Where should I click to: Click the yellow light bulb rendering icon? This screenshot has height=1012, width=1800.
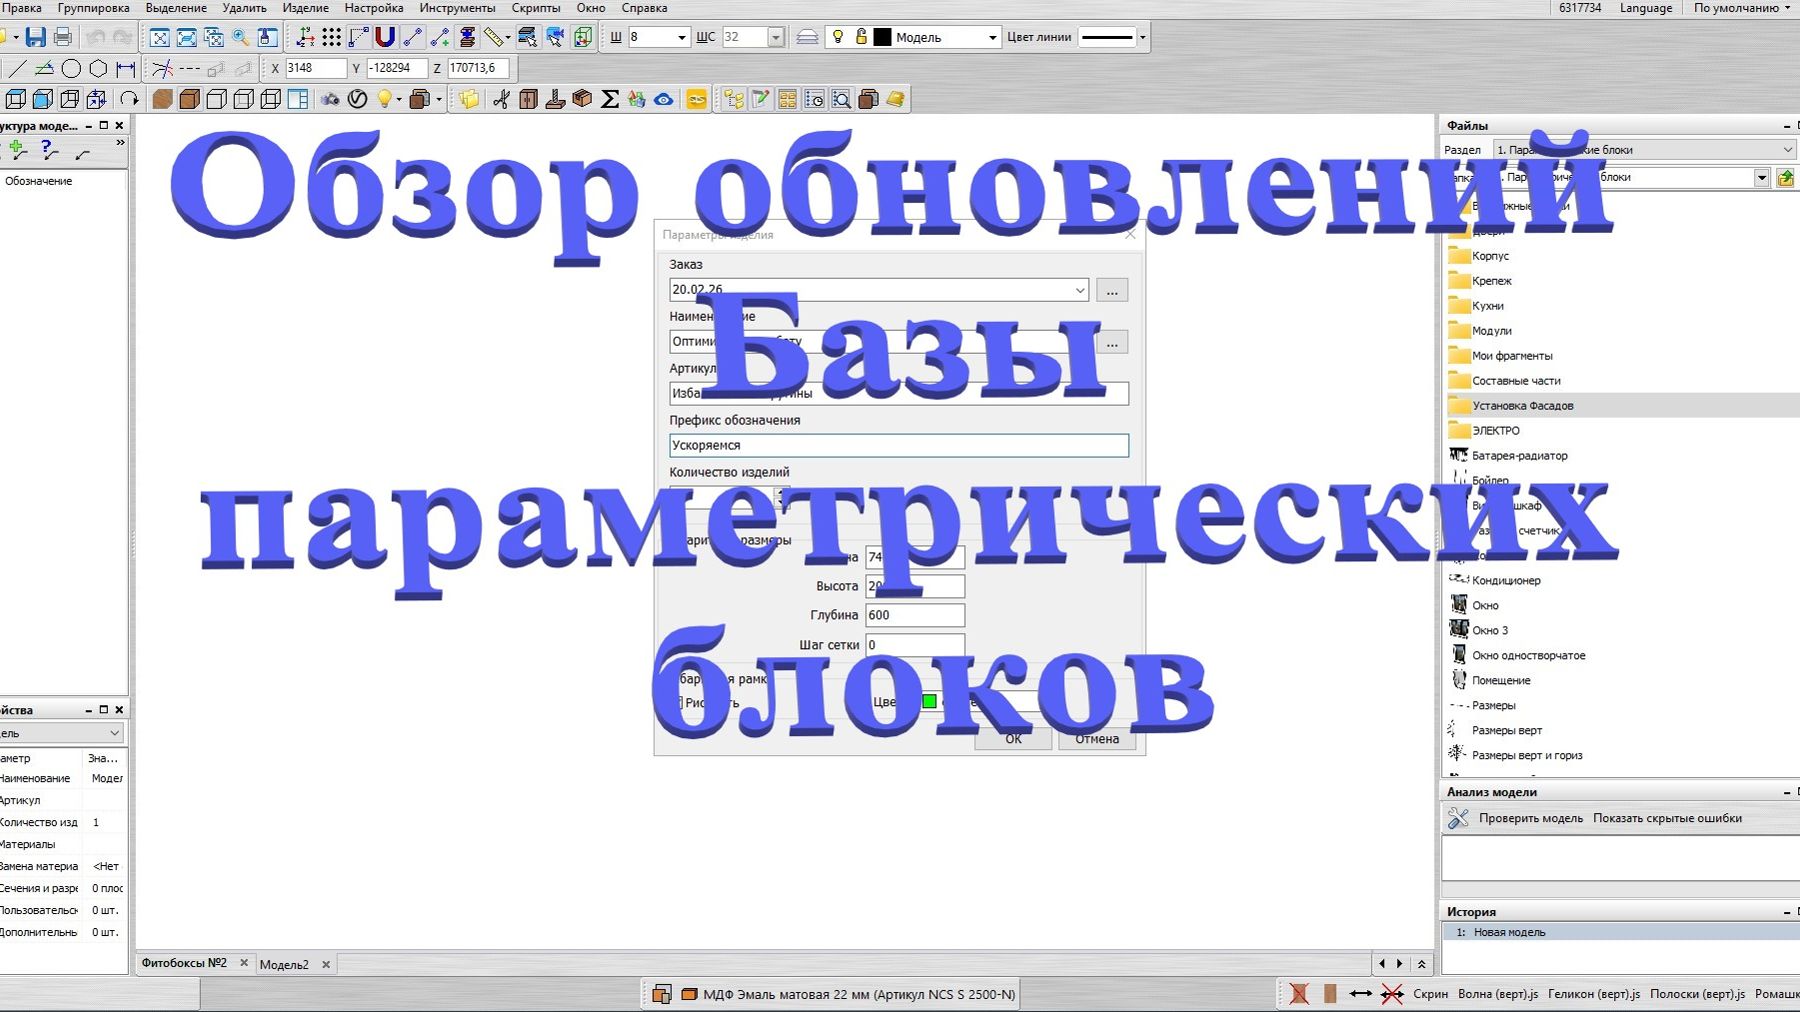coord(384,99)
